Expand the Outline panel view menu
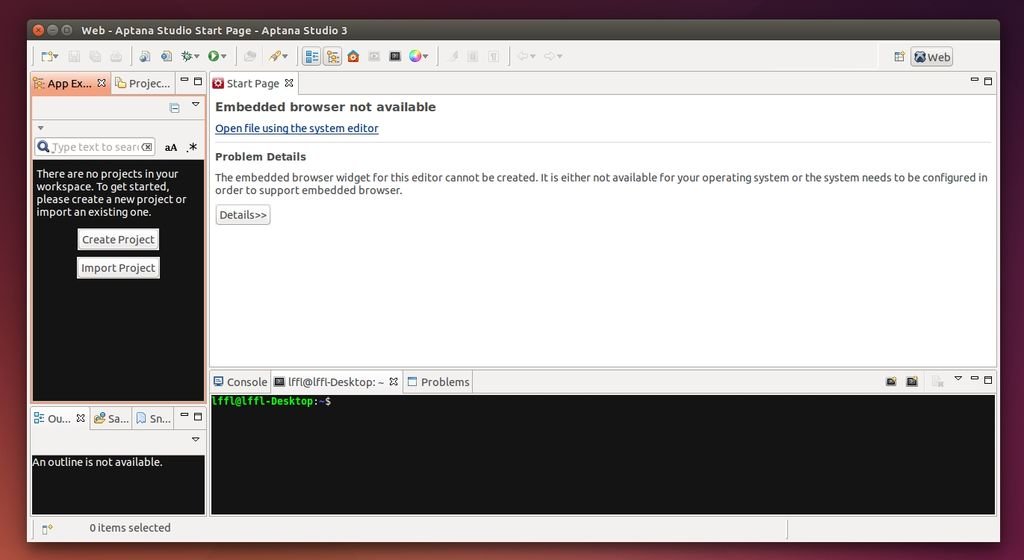 click(x=196, y=439)
